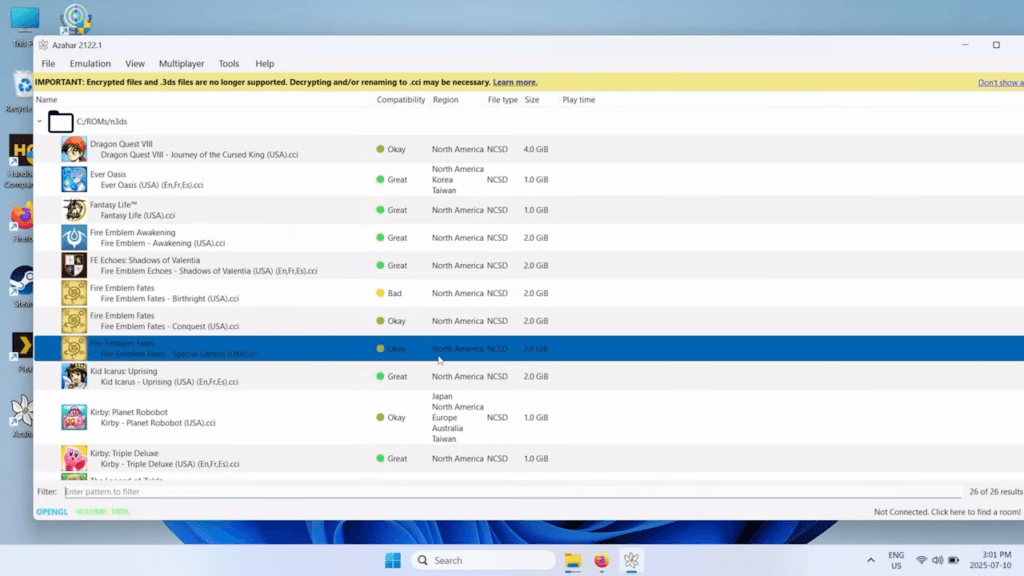Show hidden system tray icons chevron

click(871, 560)
